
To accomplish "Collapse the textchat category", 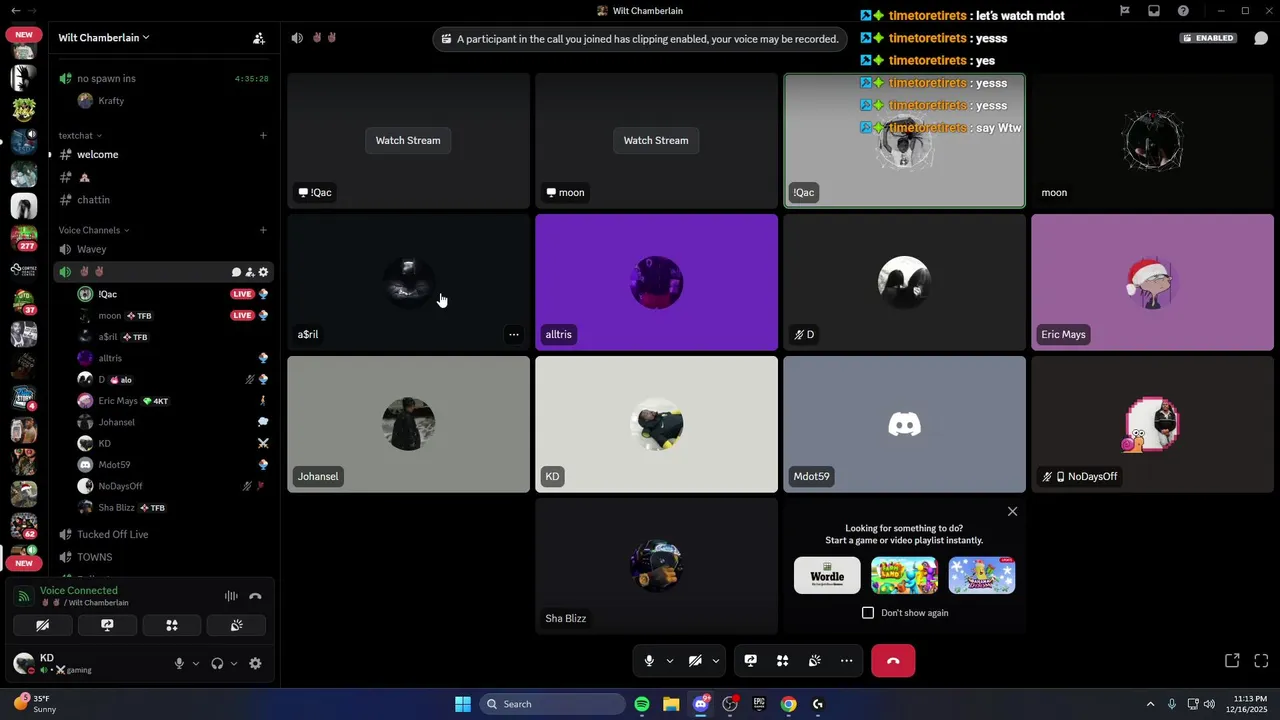I will tap(80, 135).
